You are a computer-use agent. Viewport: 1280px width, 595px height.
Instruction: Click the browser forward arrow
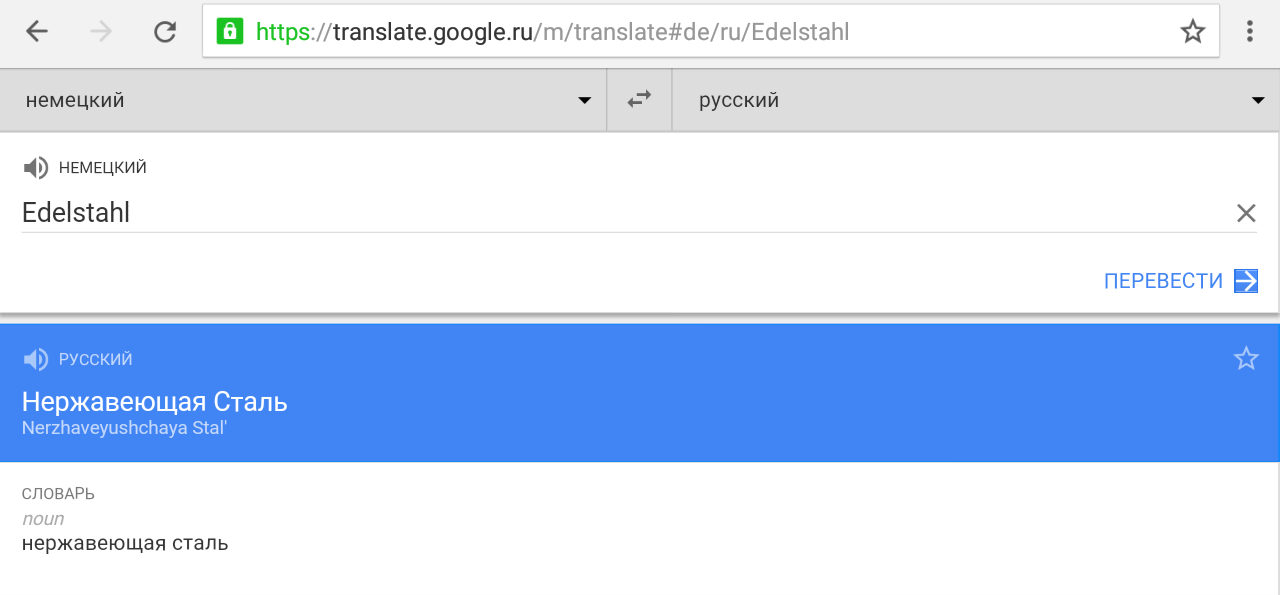click(101, 32)
